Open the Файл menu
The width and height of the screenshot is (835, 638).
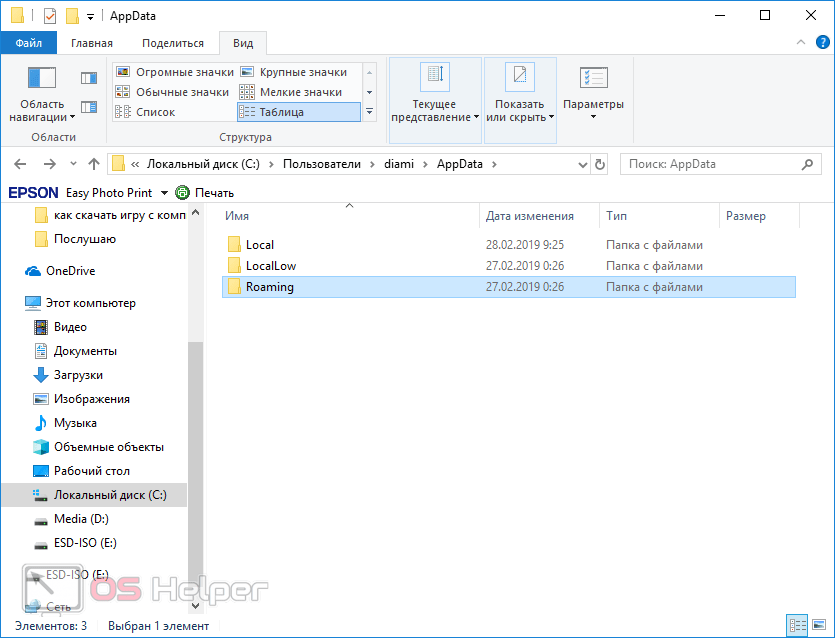[29, 43]
